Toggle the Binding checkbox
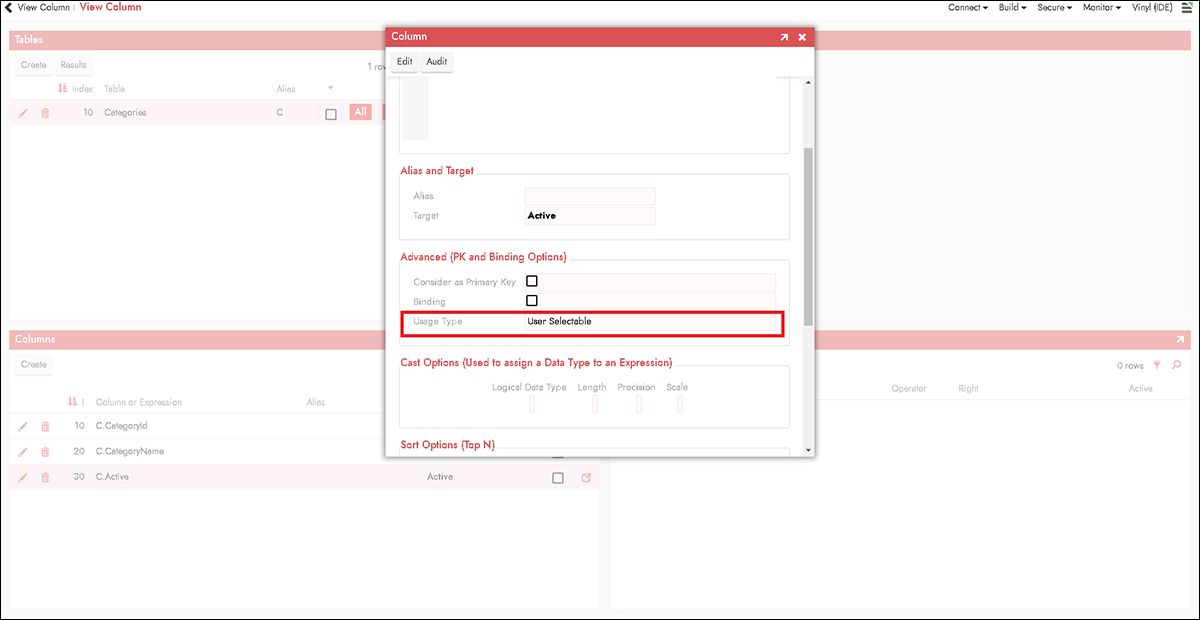The image size is (1200, 620). [x=532, y=300]
